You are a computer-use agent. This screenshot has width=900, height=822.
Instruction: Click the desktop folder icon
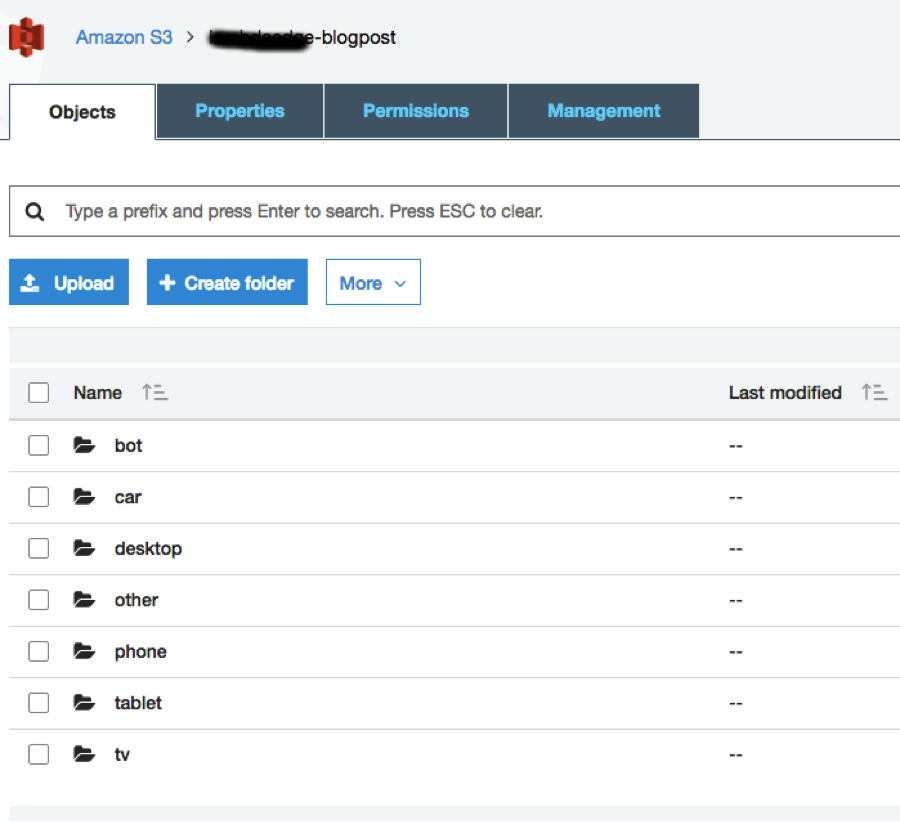pos(84,548)
